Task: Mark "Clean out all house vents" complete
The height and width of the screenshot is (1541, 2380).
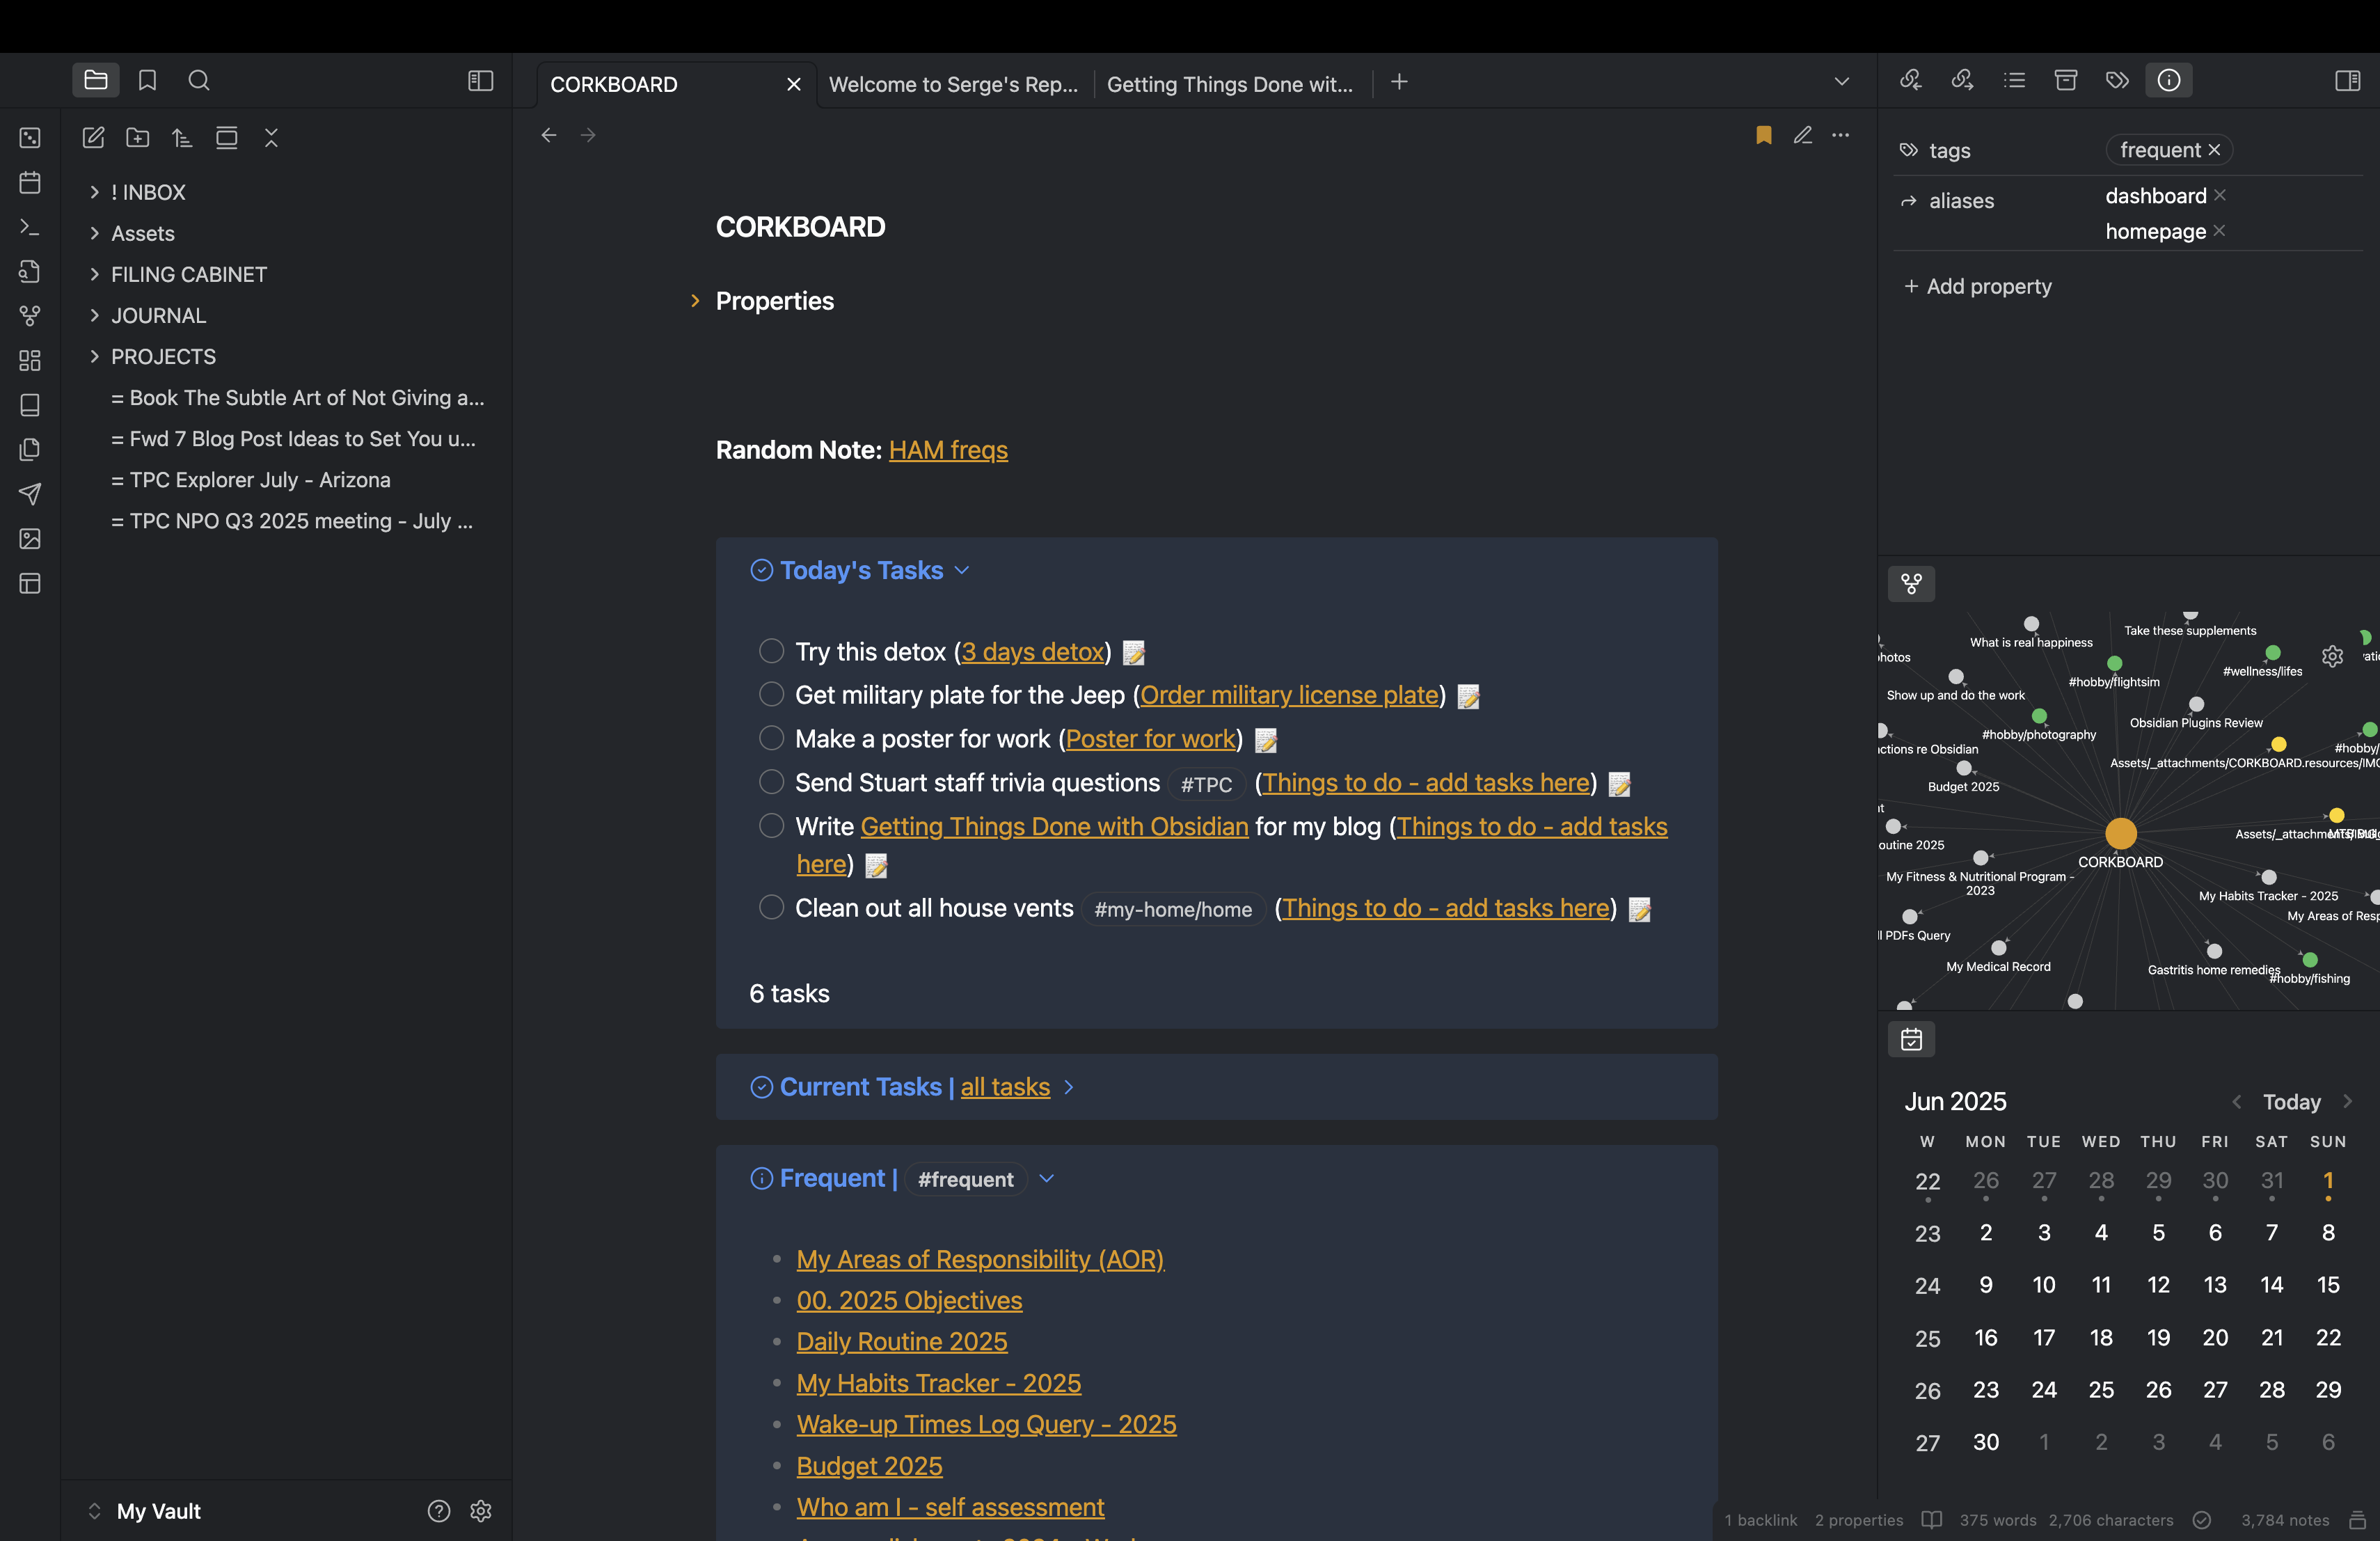Action: click(771, 908)
